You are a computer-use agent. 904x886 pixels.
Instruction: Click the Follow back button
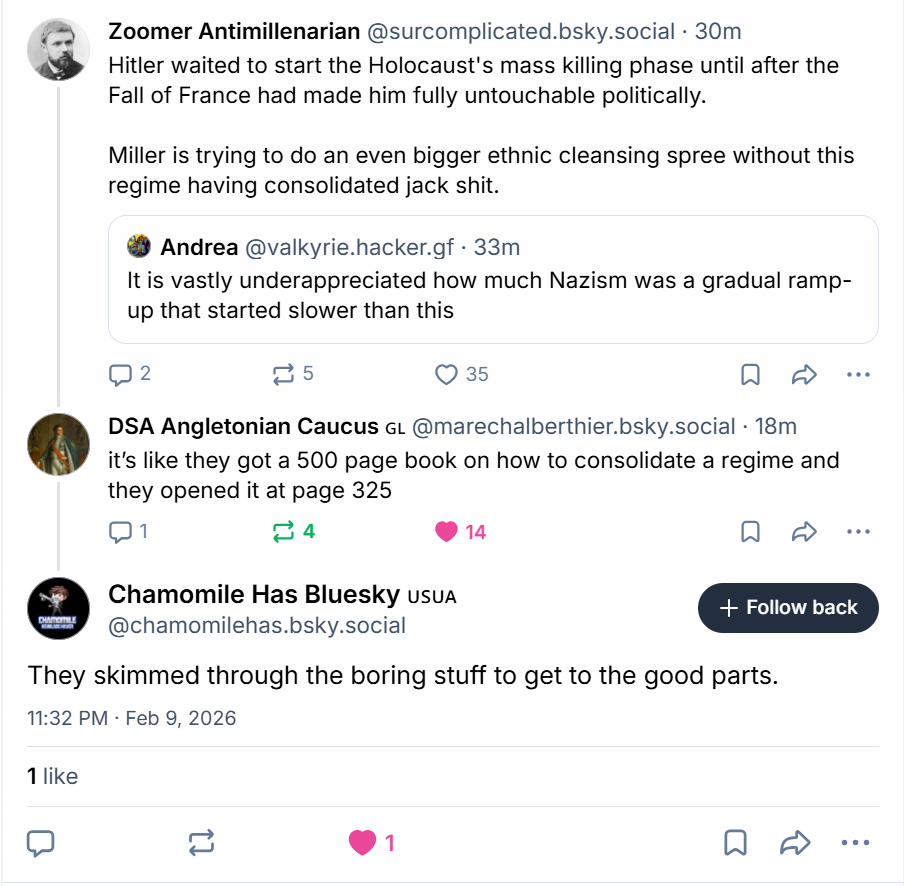coord(788,608)
